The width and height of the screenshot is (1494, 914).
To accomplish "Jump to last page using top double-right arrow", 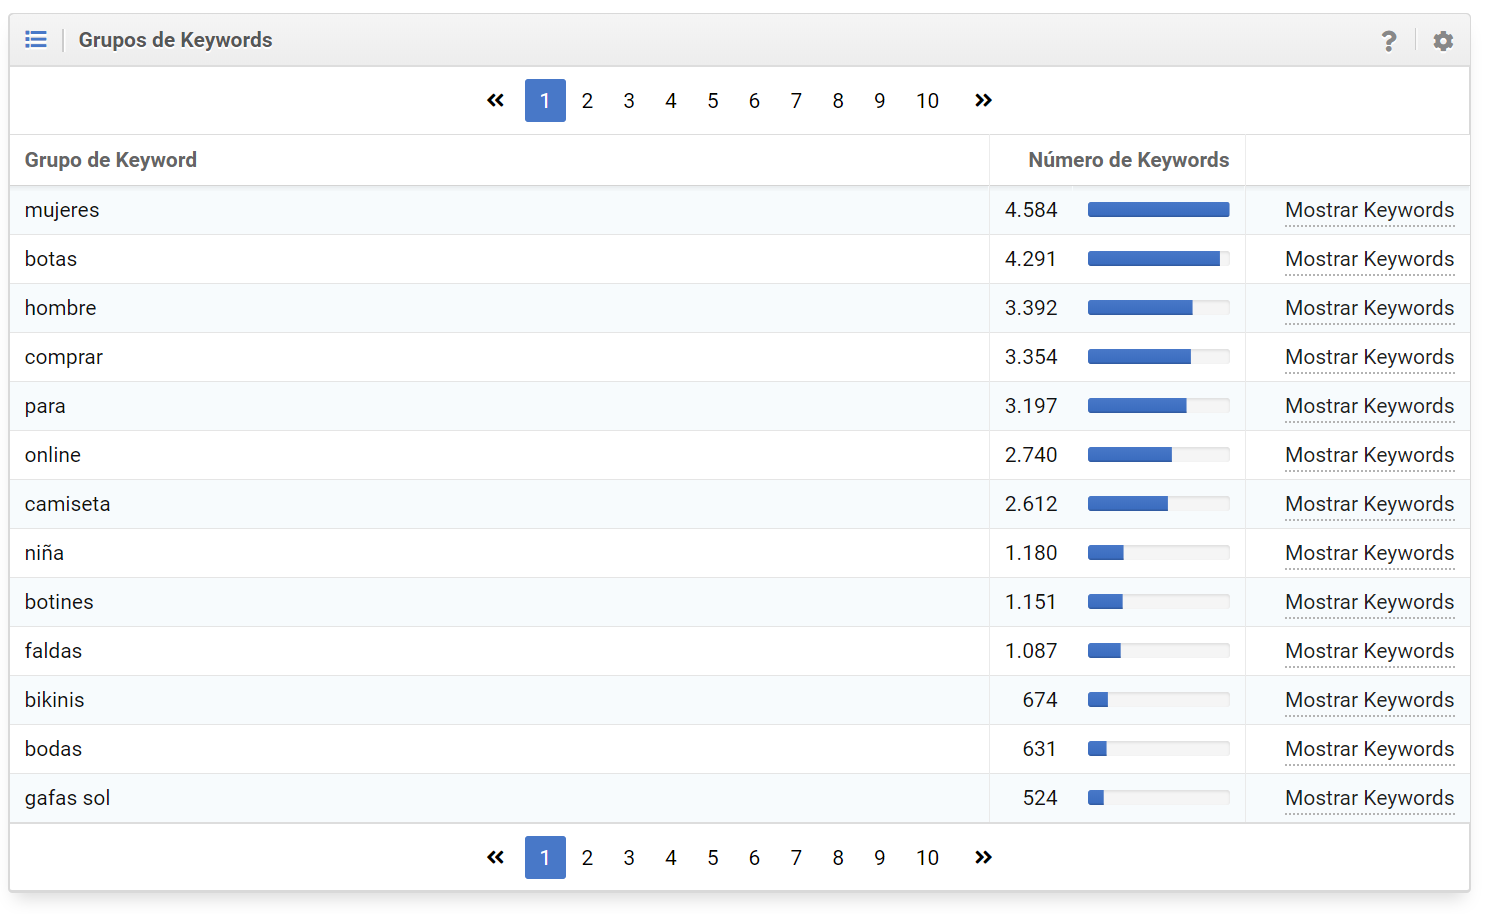I will tap(983, 101).
